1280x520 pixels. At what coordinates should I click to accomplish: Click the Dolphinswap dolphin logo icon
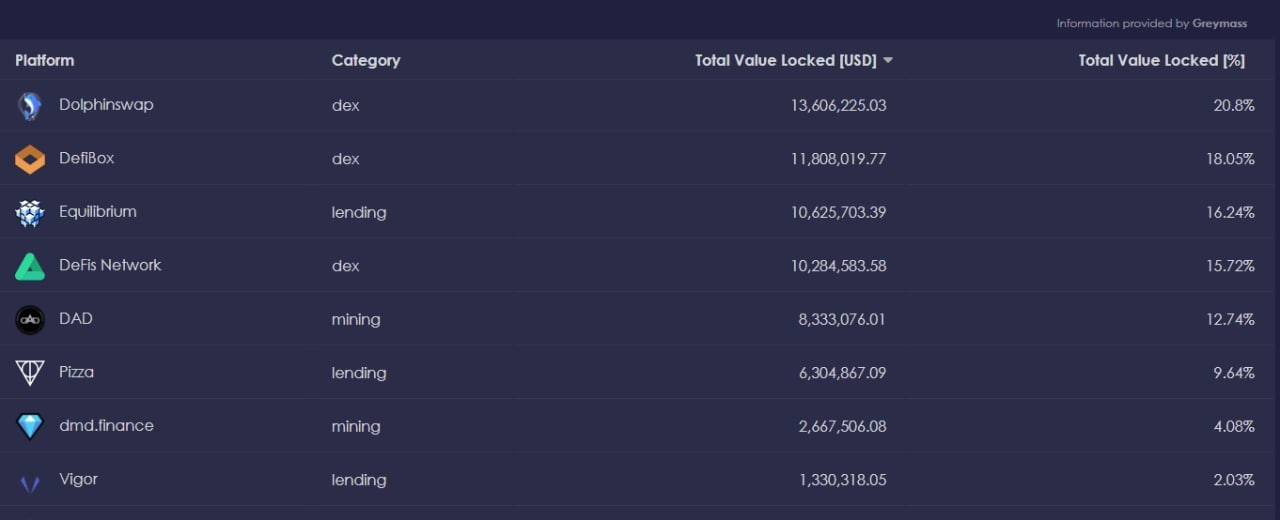coord(30,106)
